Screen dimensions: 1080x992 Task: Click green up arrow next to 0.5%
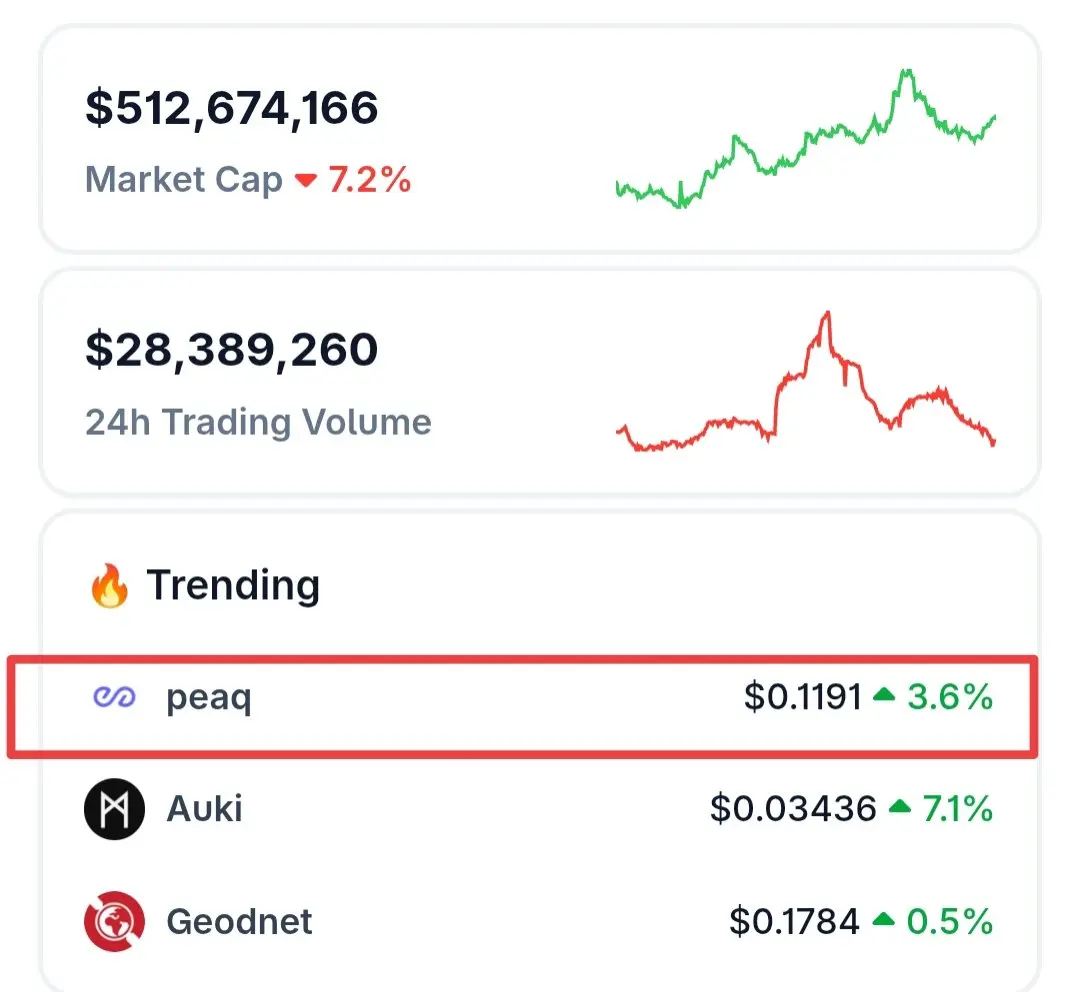click(x=883, y=919)
